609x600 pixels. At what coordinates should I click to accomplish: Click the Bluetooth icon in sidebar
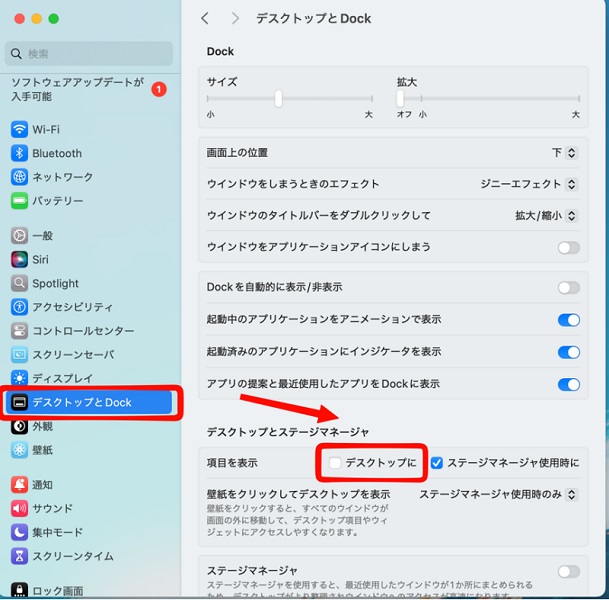point(19,153)
